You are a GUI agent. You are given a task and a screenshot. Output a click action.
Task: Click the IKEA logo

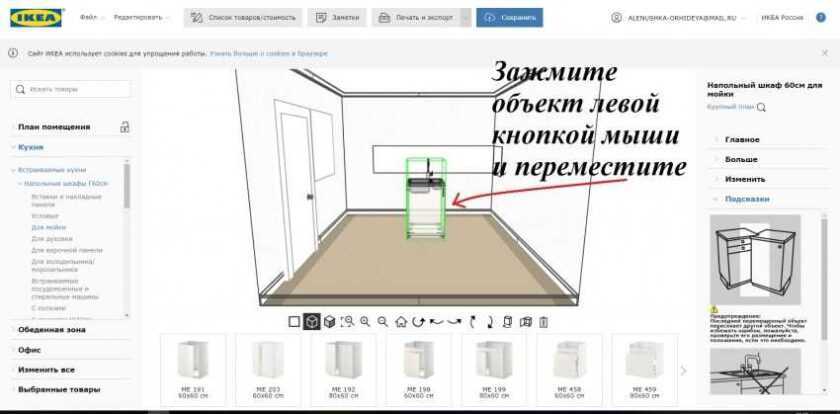click(x=35, y=18)
